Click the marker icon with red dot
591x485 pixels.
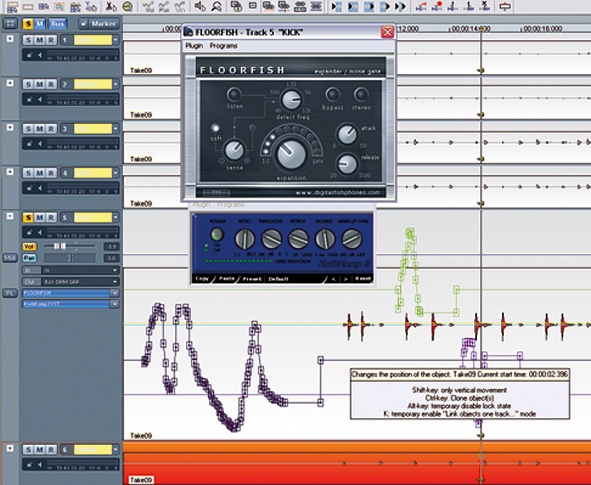pyautogui.click(x=437, y=6)
